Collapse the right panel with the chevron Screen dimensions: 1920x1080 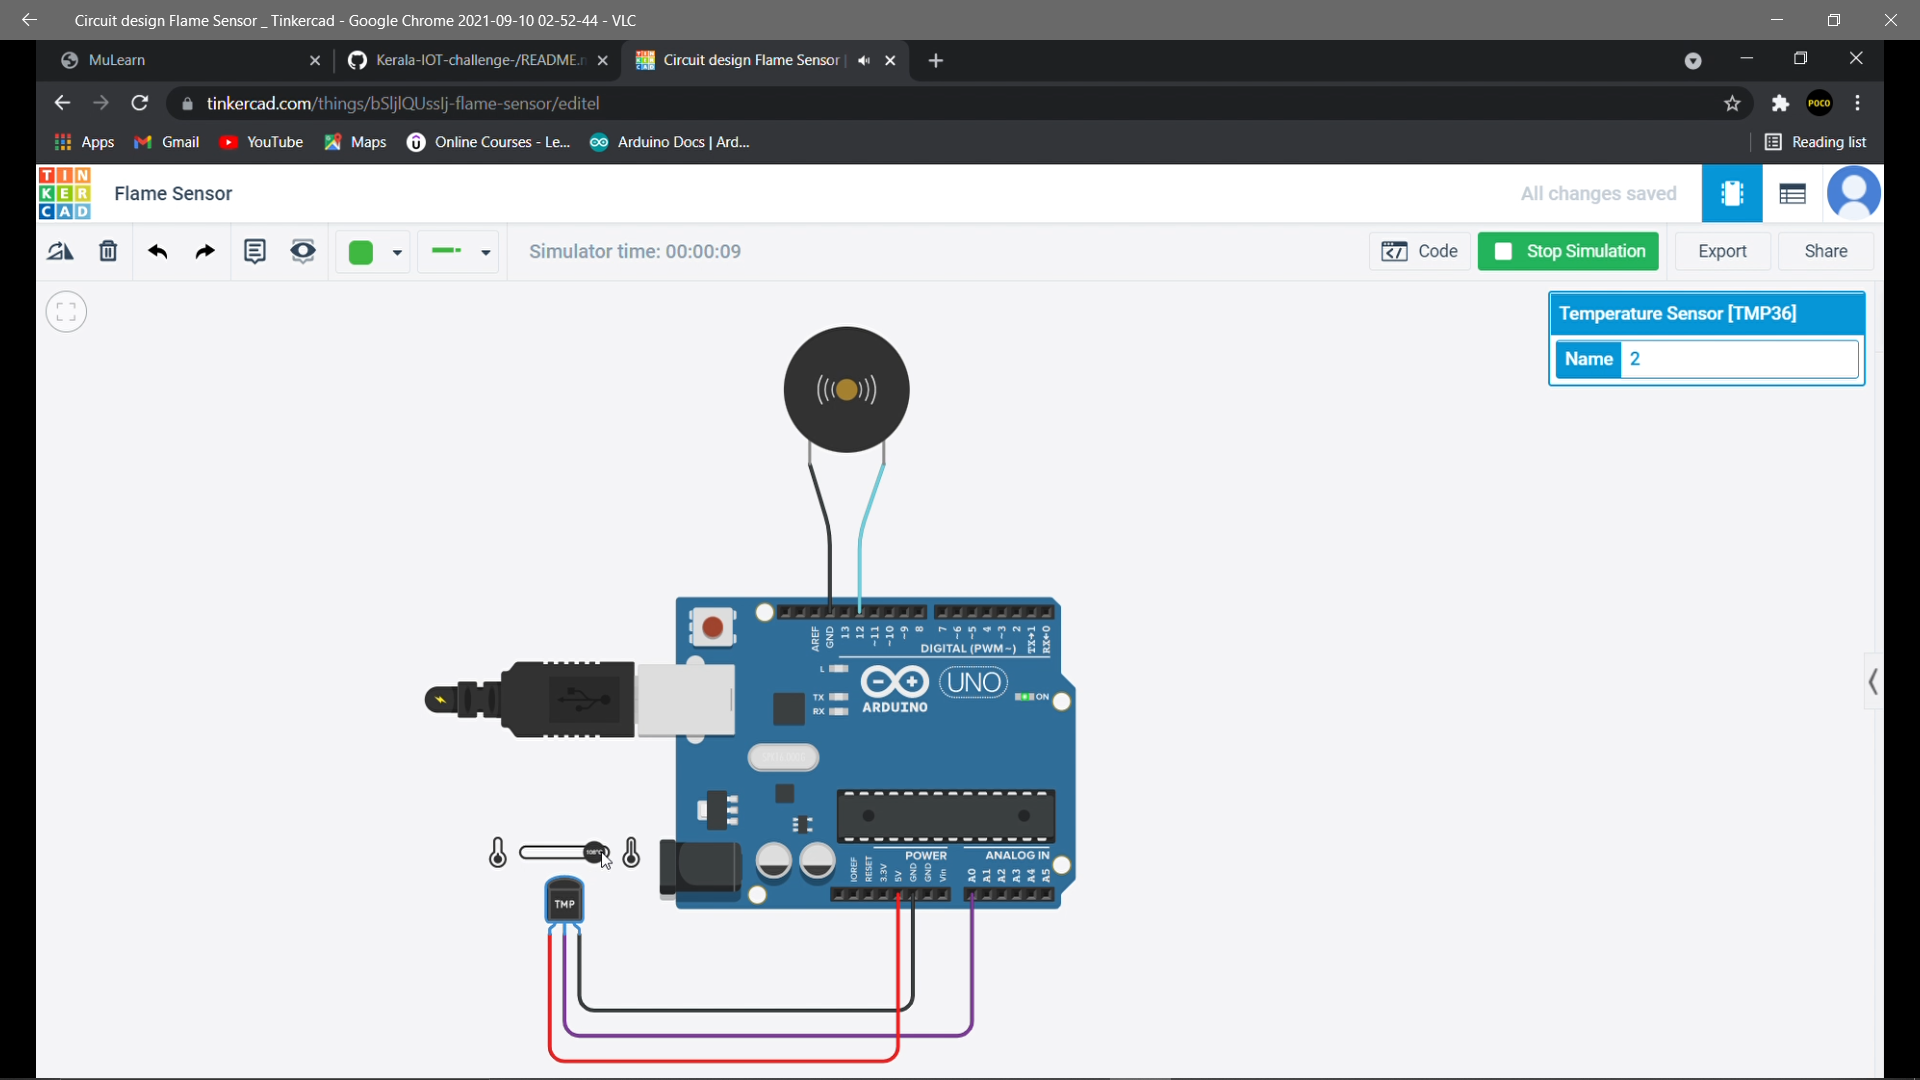pyautogui.click(x=1874, y=681)
